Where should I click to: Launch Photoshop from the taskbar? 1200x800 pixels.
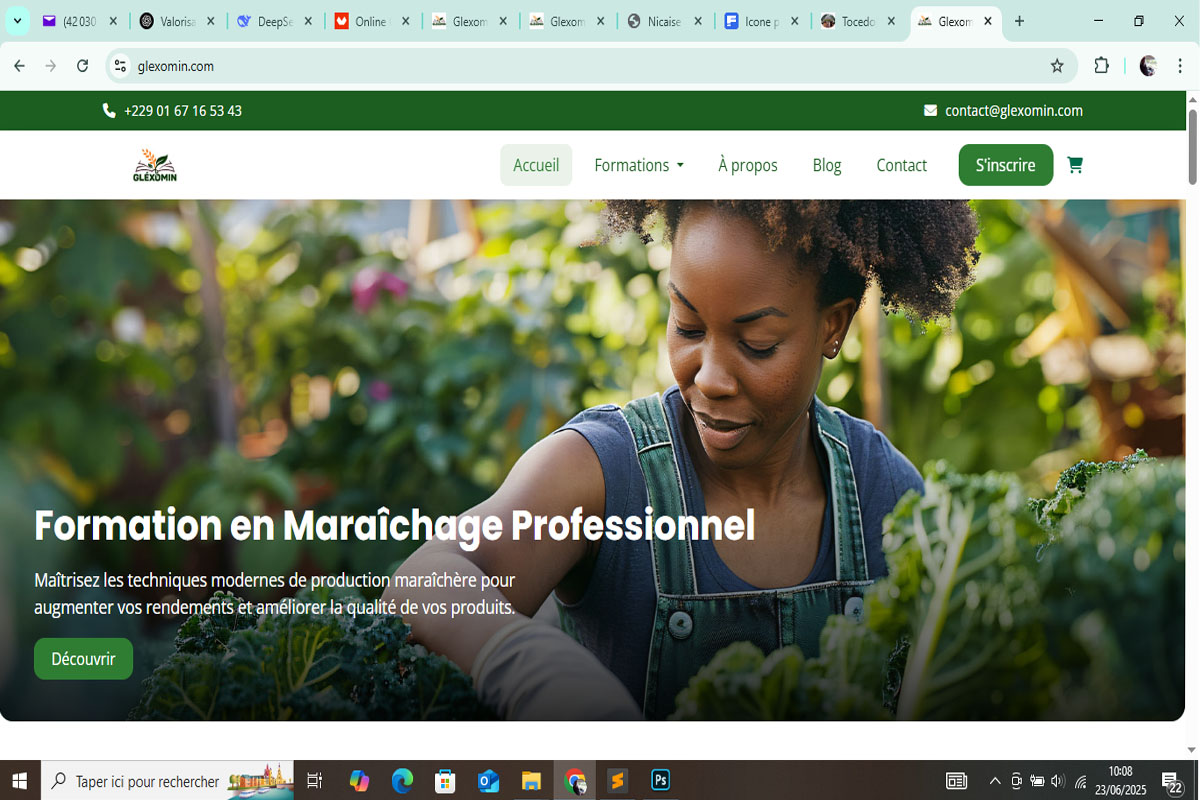point(660,781)
